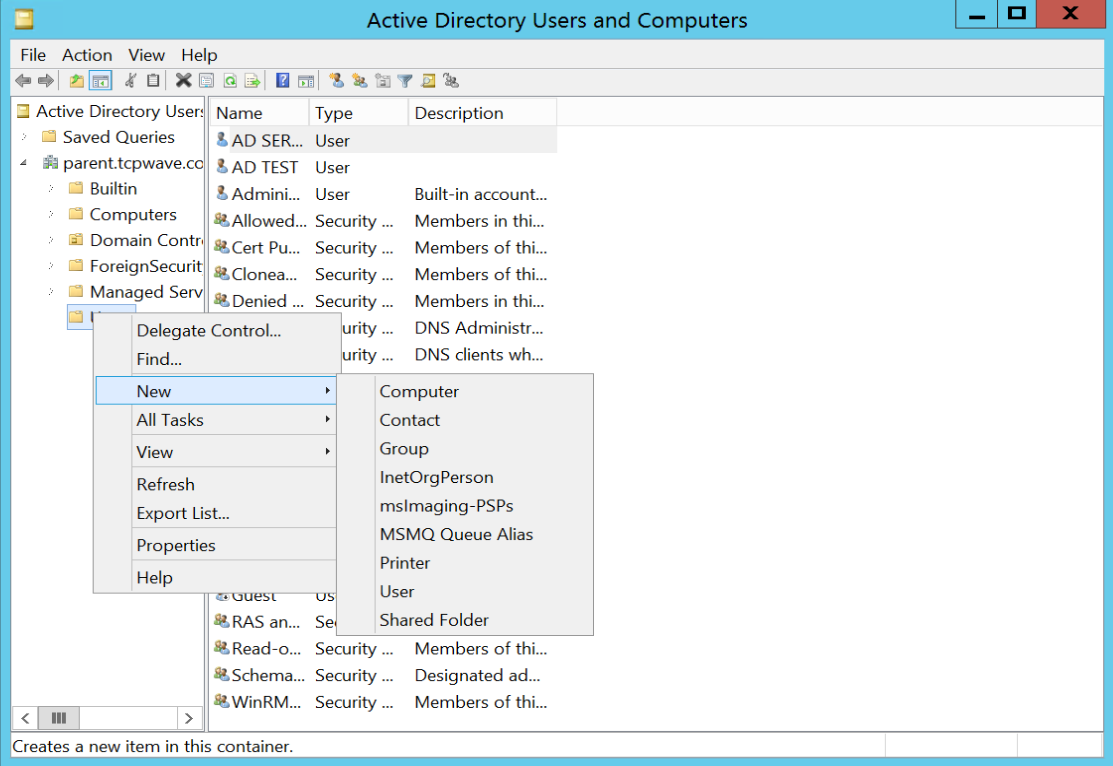Click the domain icon for parent.tcpwave
Screen dimensions: 1113x766
click(50, 163)
